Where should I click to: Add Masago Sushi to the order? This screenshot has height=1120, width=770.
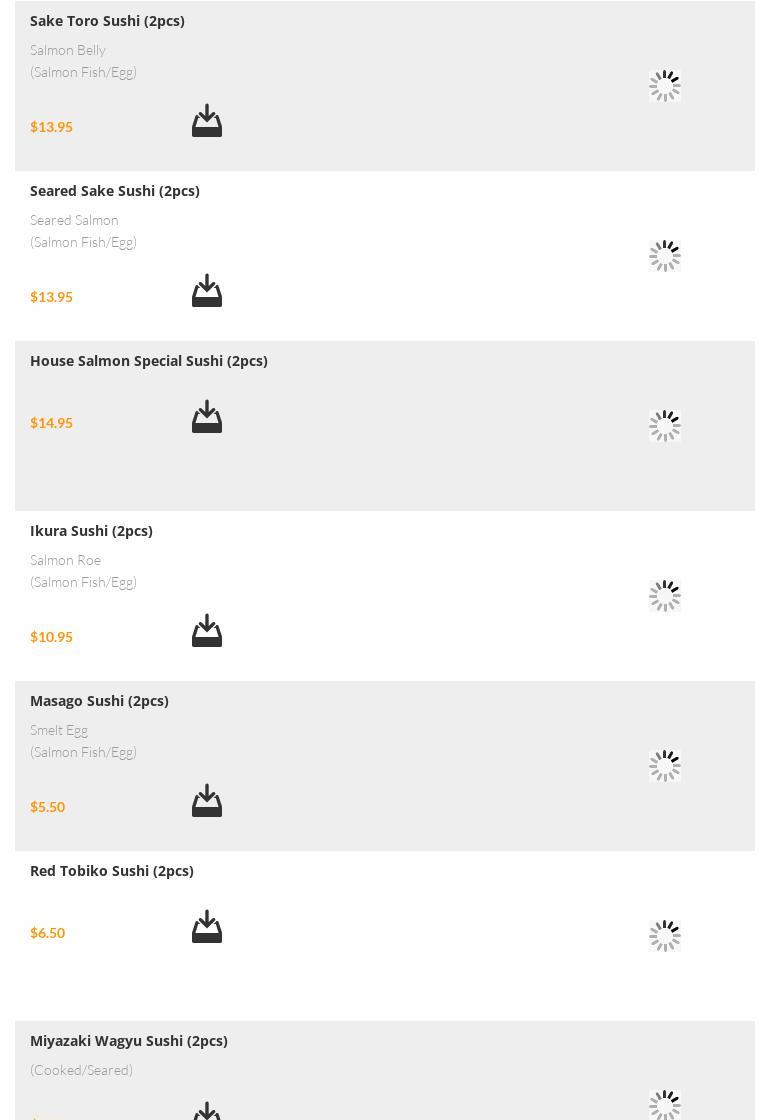click(207, 801)
